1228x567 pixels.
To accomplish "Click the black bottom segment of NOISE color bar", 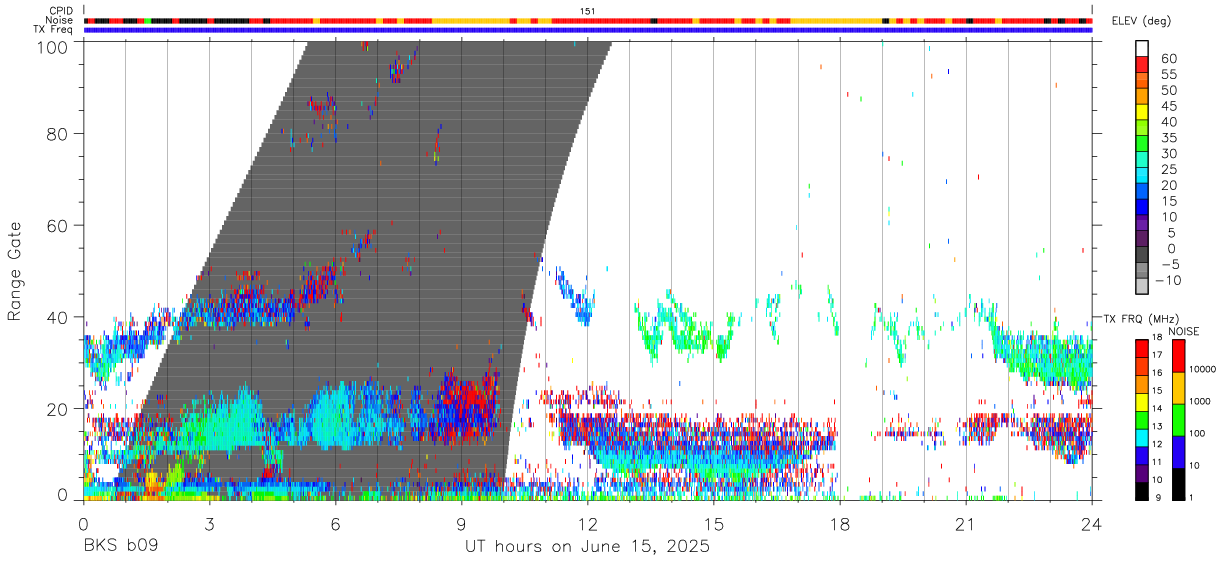I will tap(1177, 483).
